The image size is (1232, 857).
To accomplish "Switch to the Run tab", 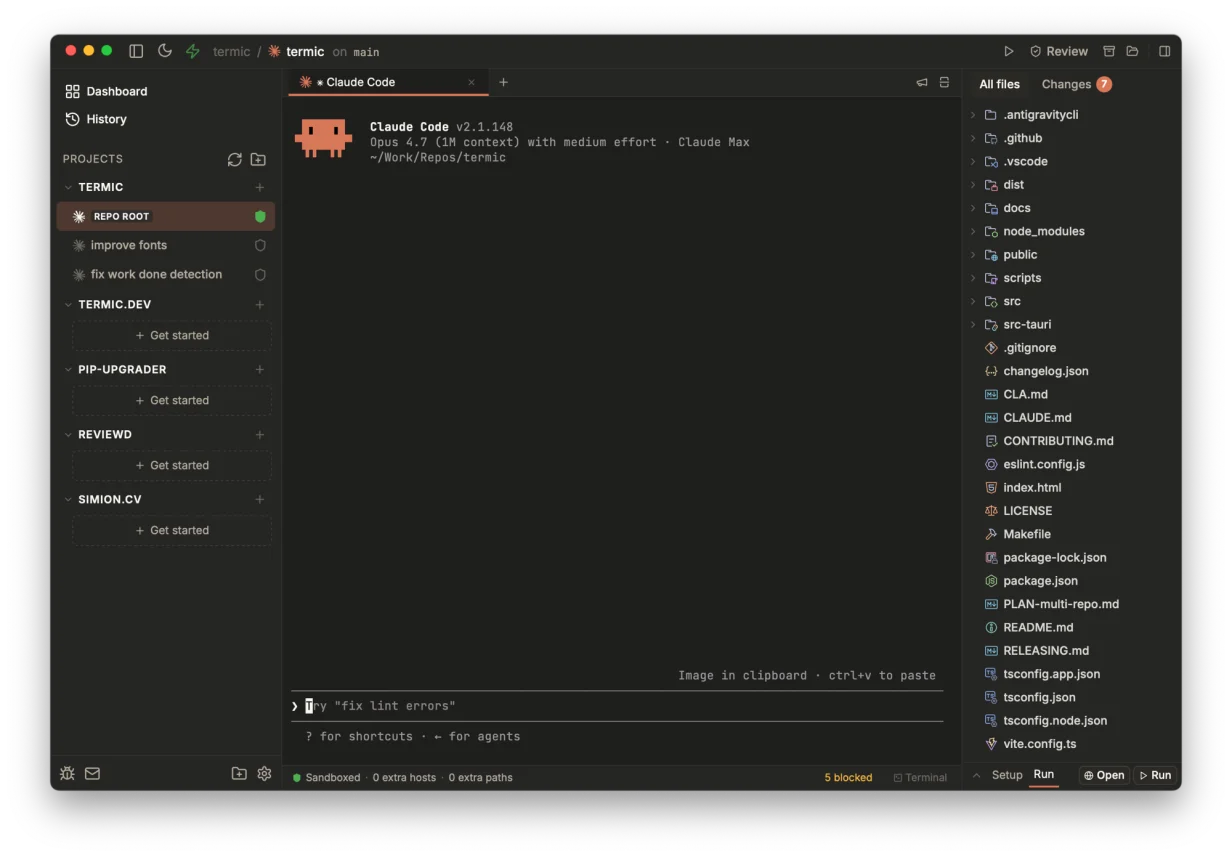I will [1043, 775].
